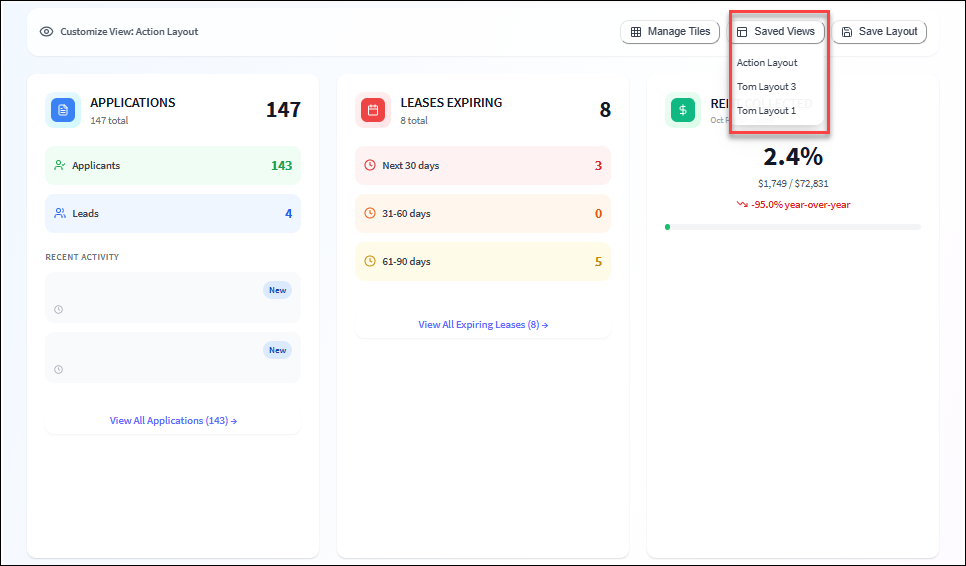The height and width of the screenshot is (566, 966).
Task: Select the Applicants row showing 143
Action: [173, 166]
